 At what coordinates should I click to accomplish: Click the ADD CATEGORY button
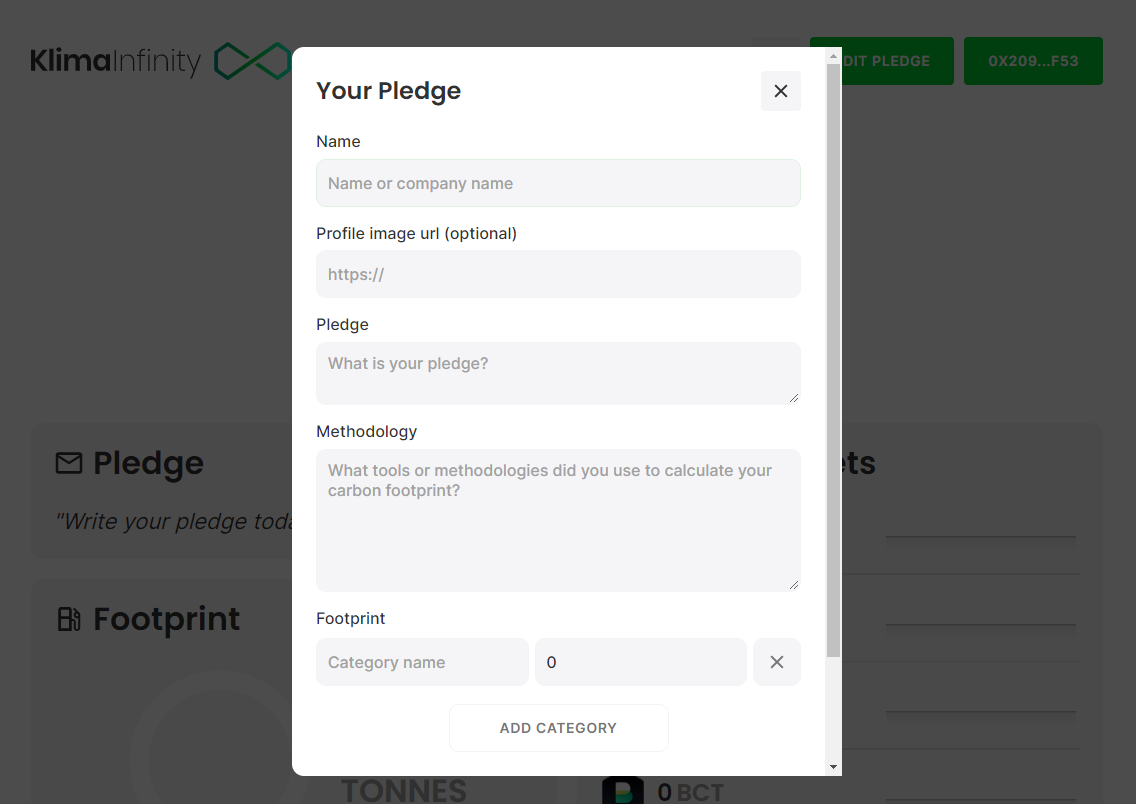[x=558, y=727]
